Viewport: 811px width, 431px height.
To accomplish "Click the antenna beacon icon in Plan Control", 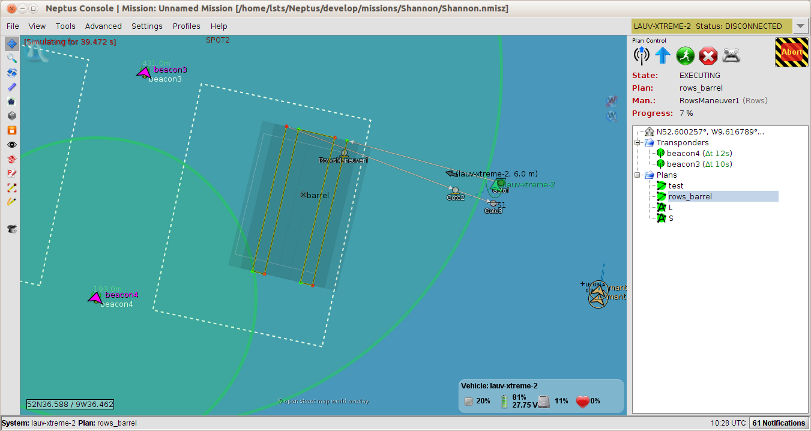I will click(x=642, y=57).
